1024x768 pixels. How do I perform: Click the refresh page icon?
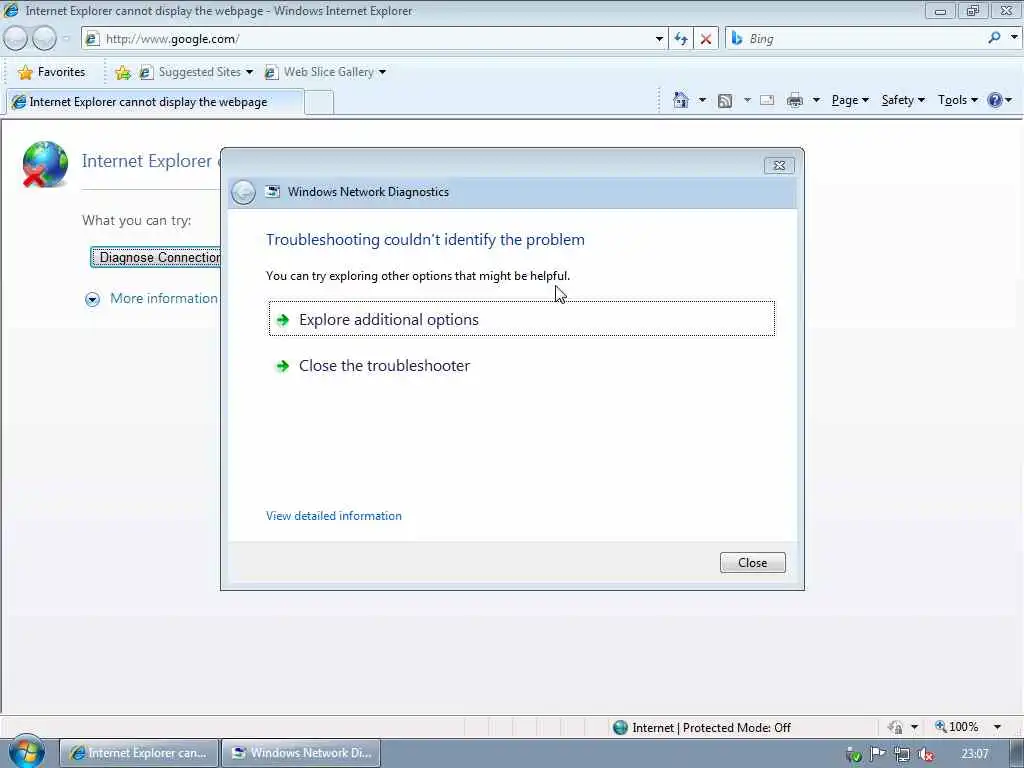(x=681, y=39)
